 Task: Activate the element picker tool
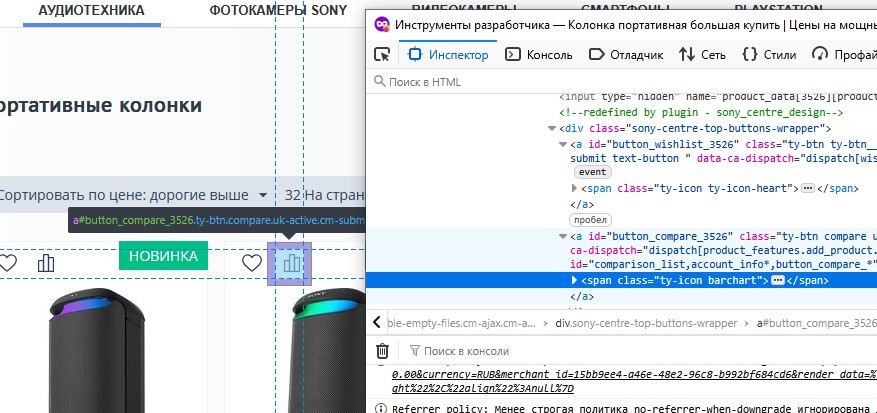click(382, 54)
